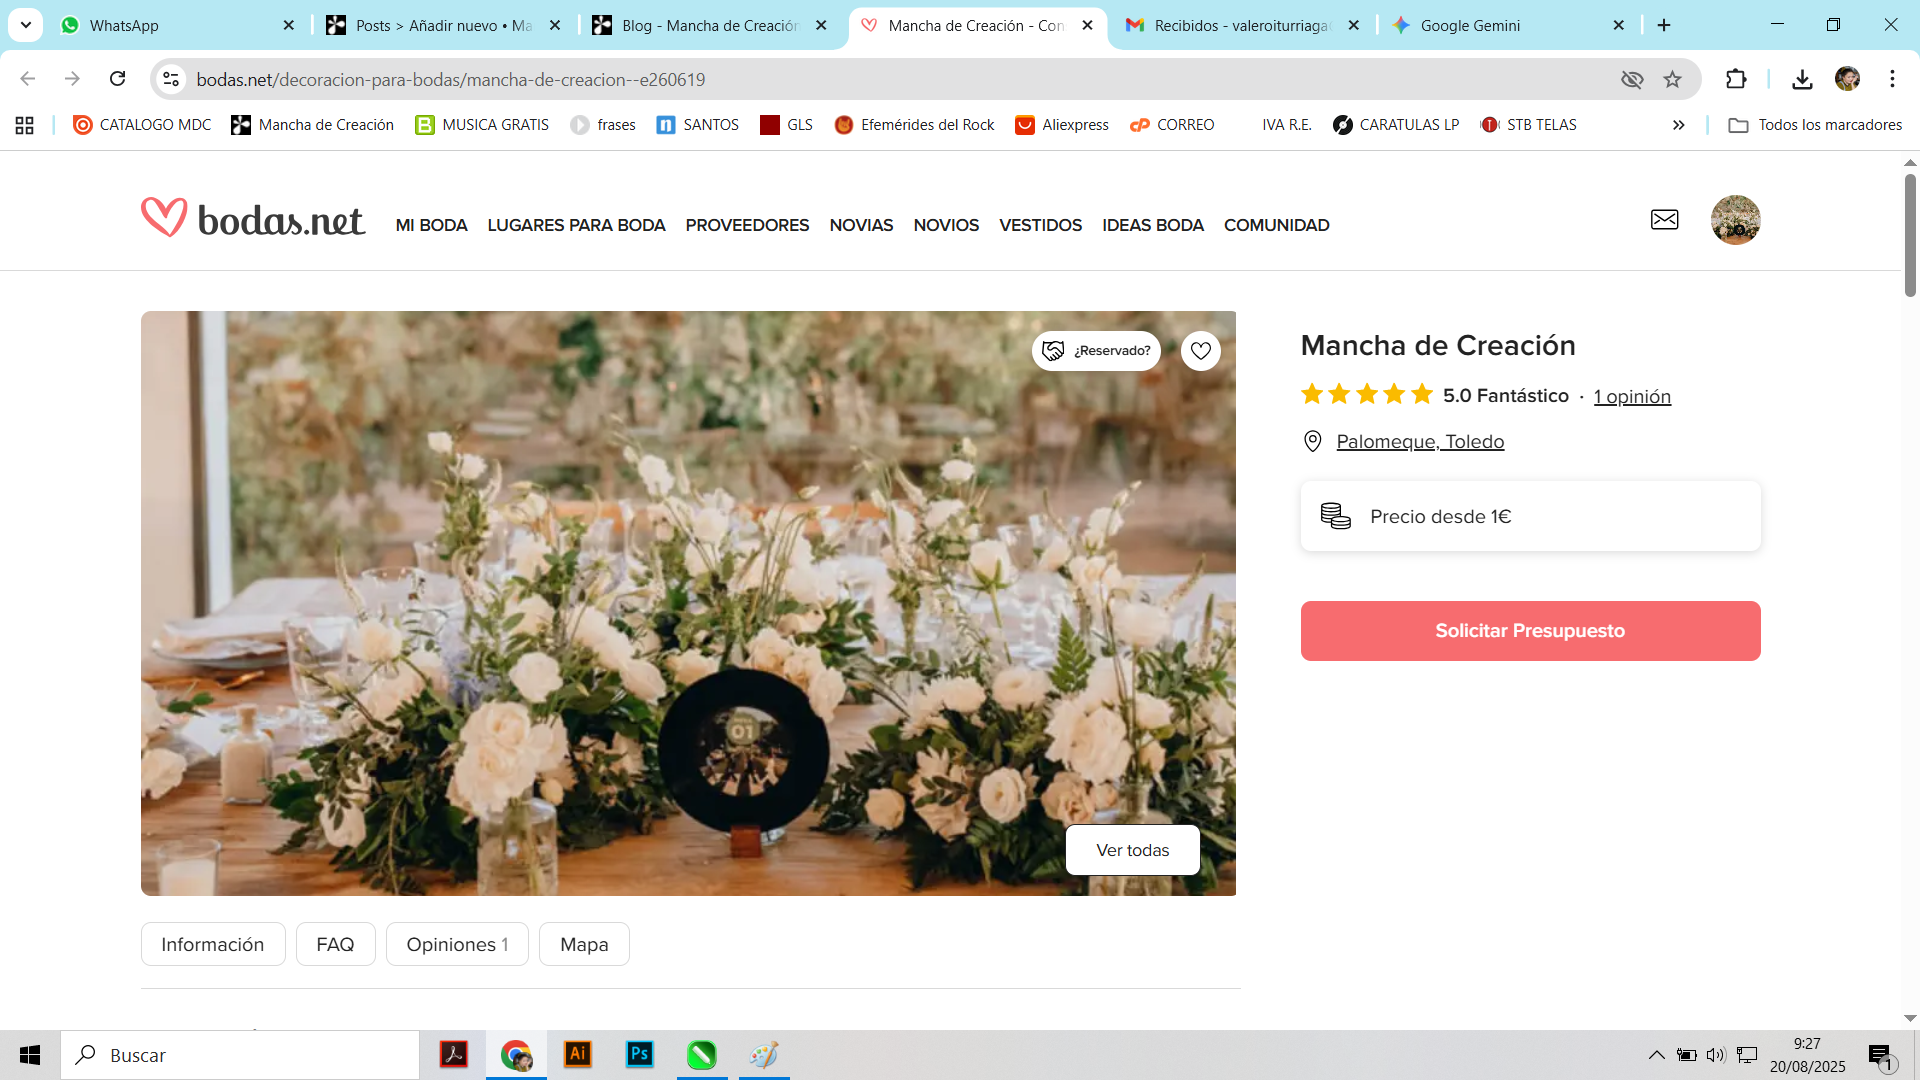Show hidden system tray icons
Viewport: 1920px width, 1080px height.
point(1656,1055)
